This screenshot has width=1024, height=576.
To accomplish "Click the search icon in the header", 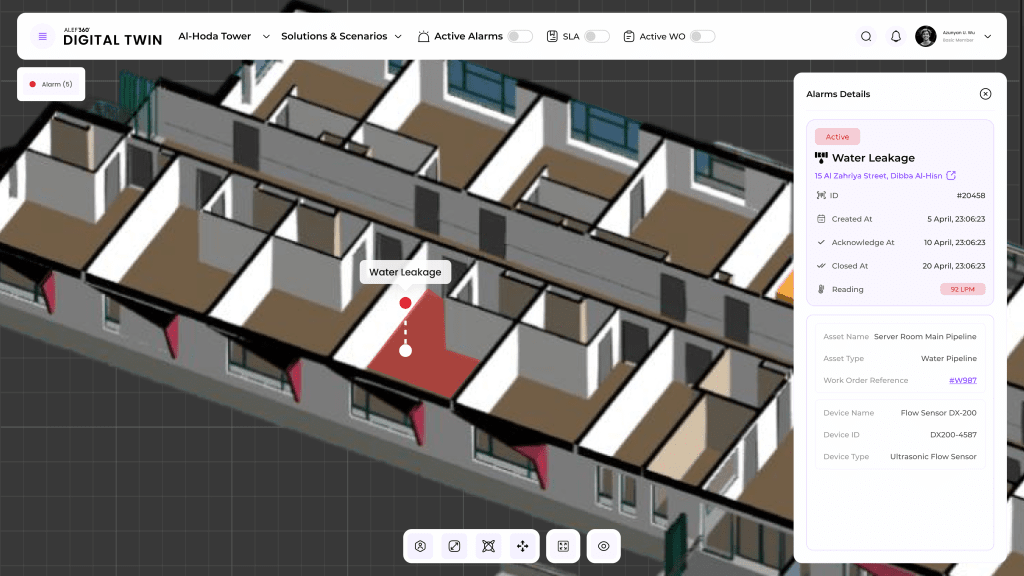I will (x=866, y=36).
